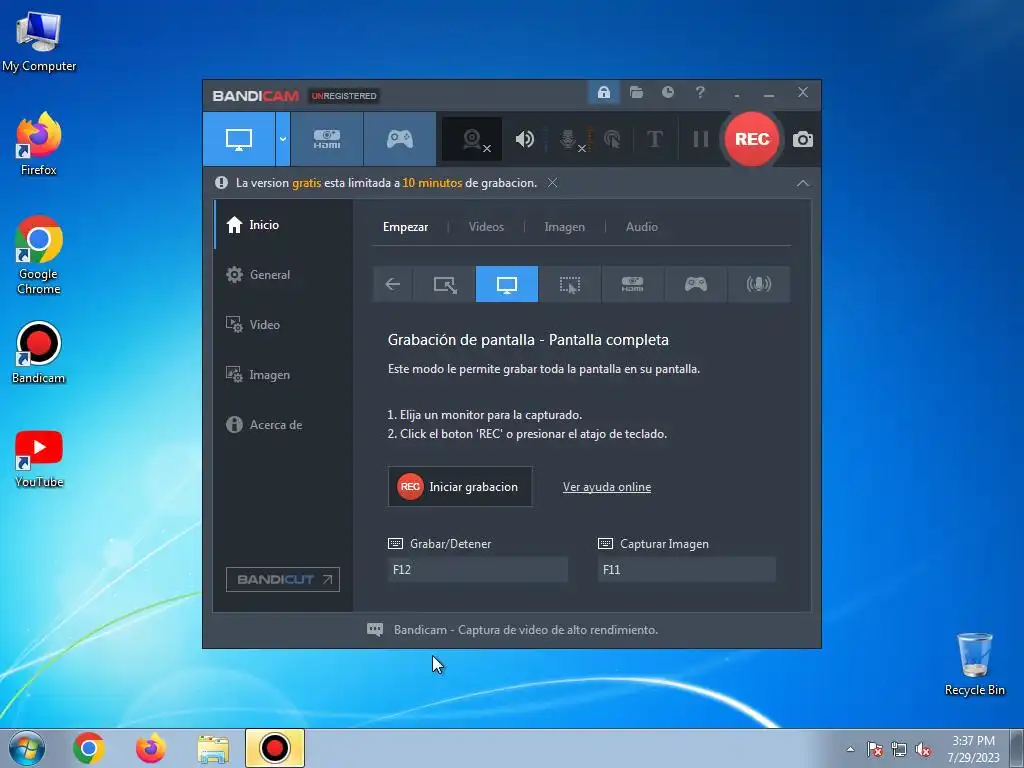The image size is (1024, 768).
Task: Dismiss the free version limit notice
Action: (552, 183)
